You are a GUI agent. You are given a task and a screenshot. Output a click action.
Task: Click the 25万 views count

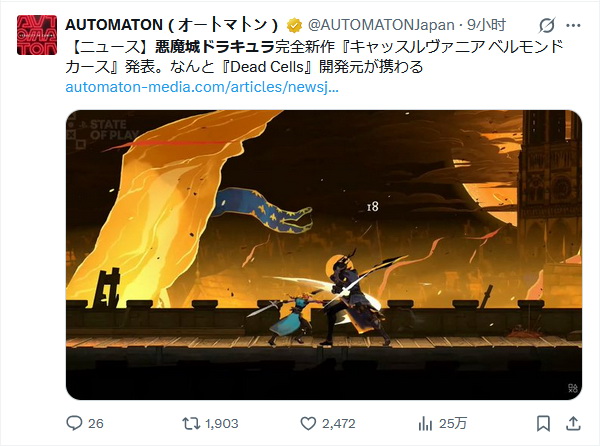point(453,423)
